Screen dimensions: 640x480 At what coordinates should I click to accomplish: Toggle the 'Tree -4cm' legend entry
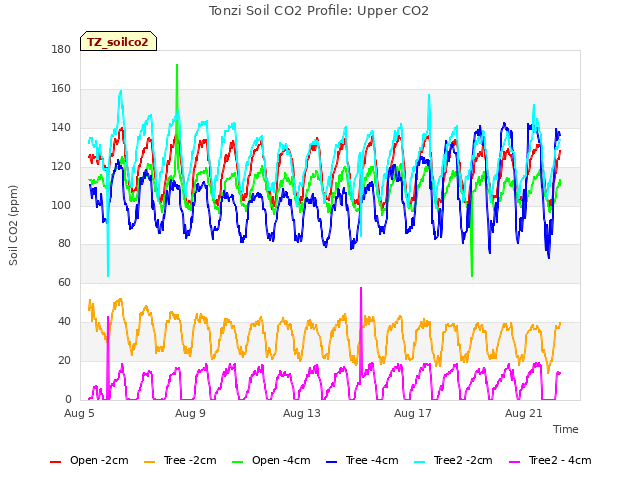coord(362,461)
